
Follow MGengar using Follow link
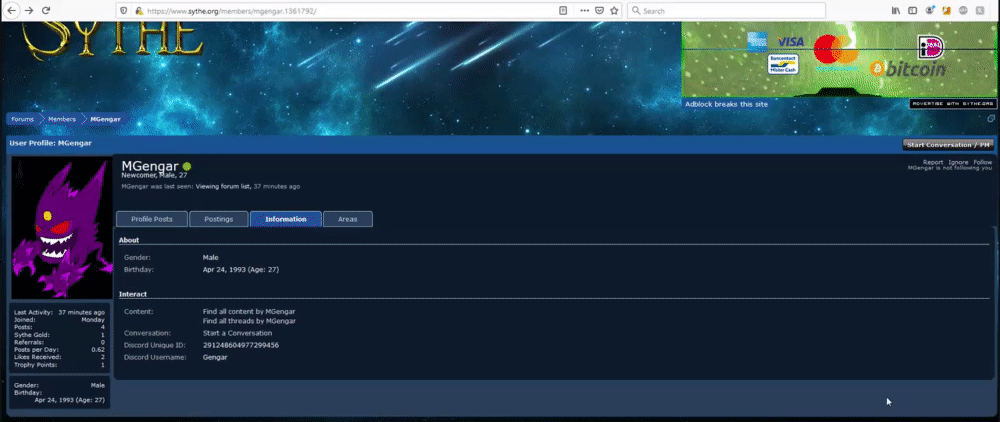983,163
